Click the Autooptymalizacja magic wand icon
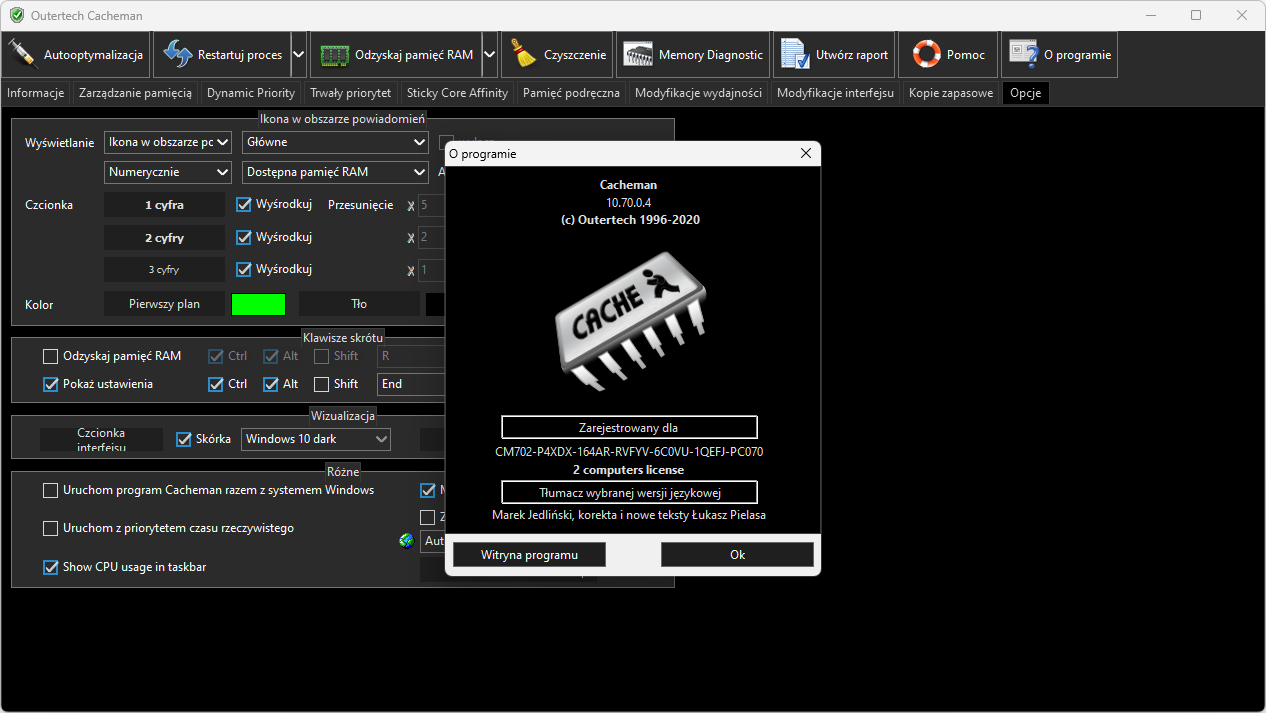Image resolution: width=1266 pixels, height=713 pixels. [x=23, y=55]
